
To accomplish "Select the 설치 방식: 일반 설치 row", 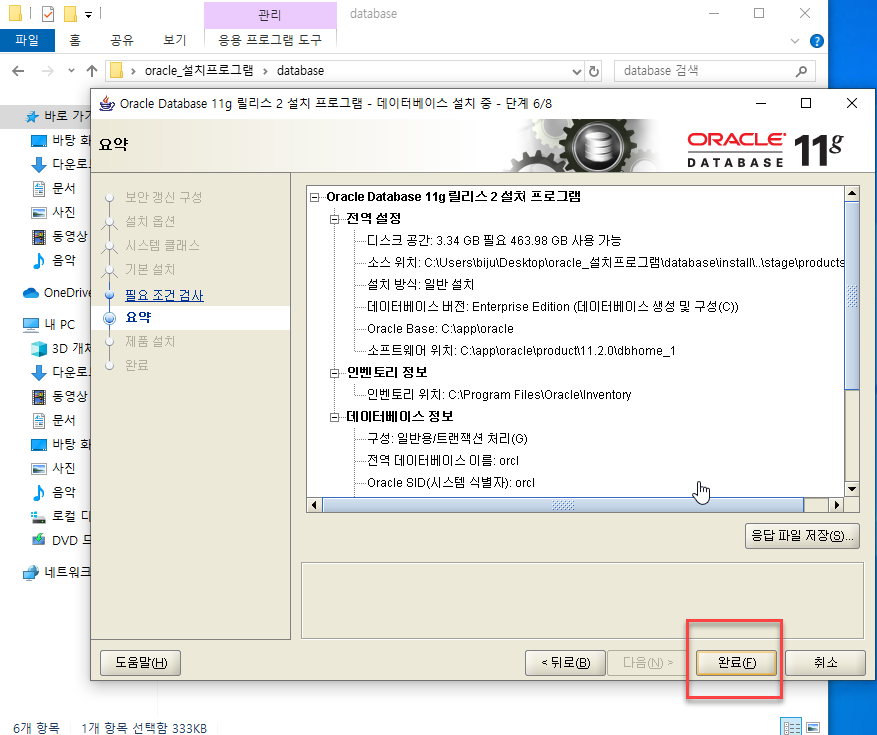I will [420, 285].
